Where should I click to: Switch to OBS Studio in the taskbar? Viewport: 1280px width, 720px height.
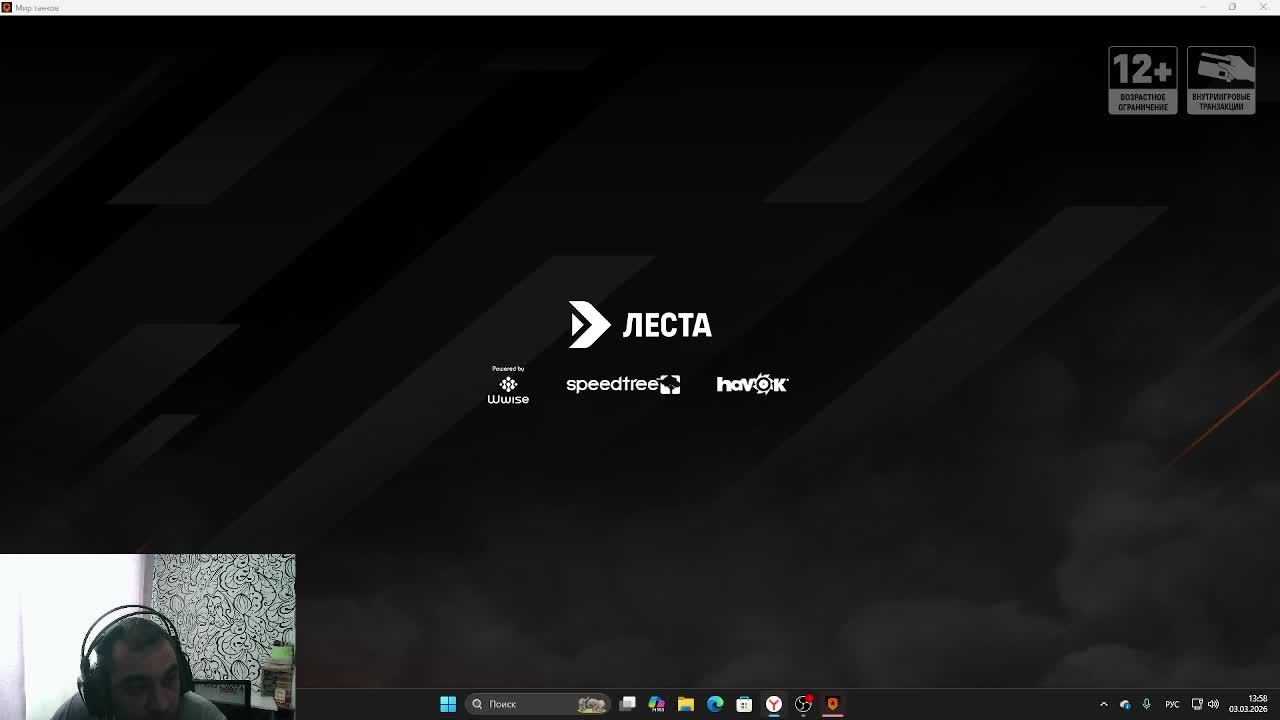tap(803, 704)
